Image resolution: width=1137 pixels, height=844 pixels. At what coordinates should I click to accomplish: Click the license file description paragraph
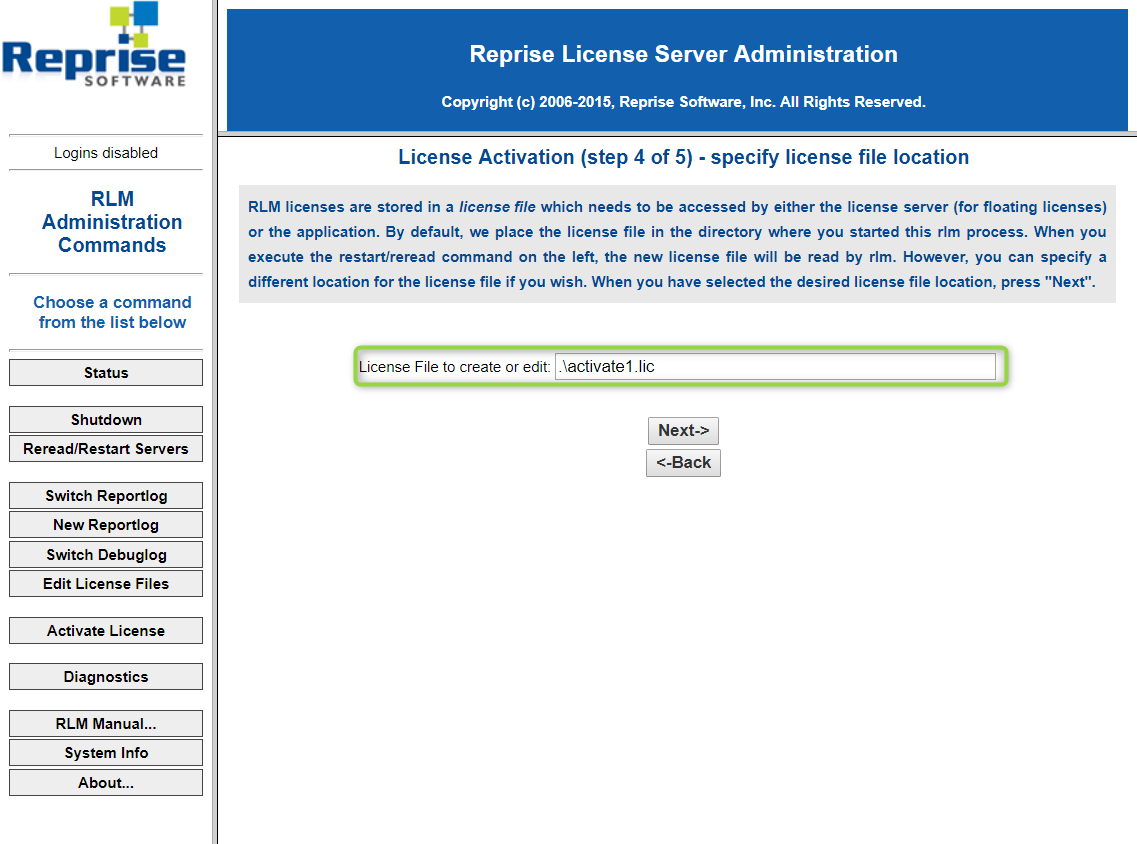pyautogui.click(x=677, y=244)
